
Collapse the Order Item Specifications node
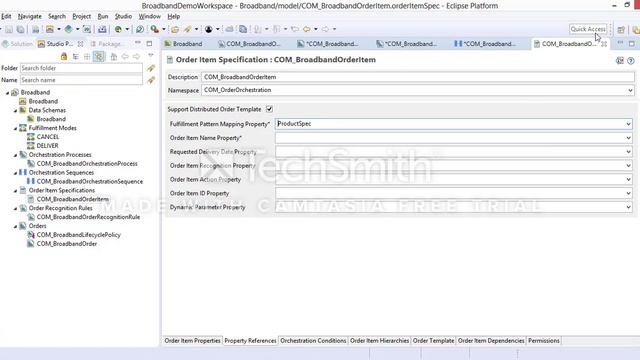(x=16, y=191)
